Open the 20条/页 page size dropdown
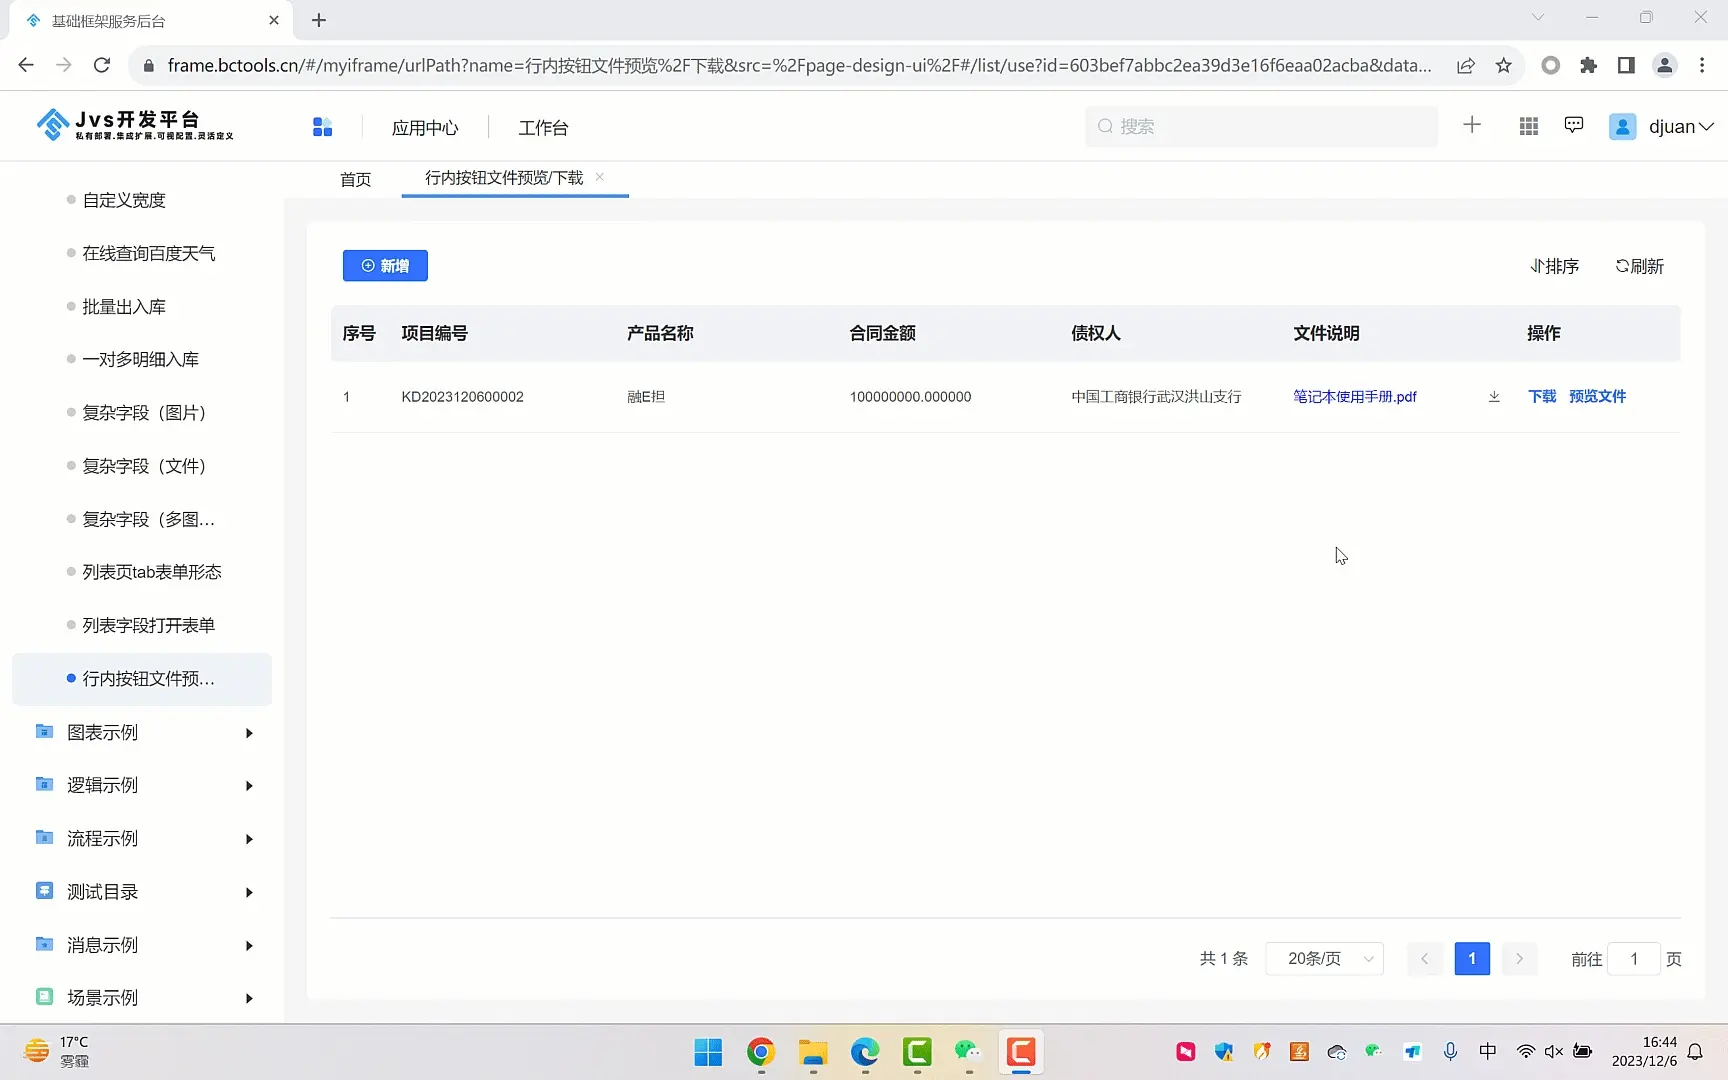Screen dimensions: 1728x1080 coord(1324,958)
